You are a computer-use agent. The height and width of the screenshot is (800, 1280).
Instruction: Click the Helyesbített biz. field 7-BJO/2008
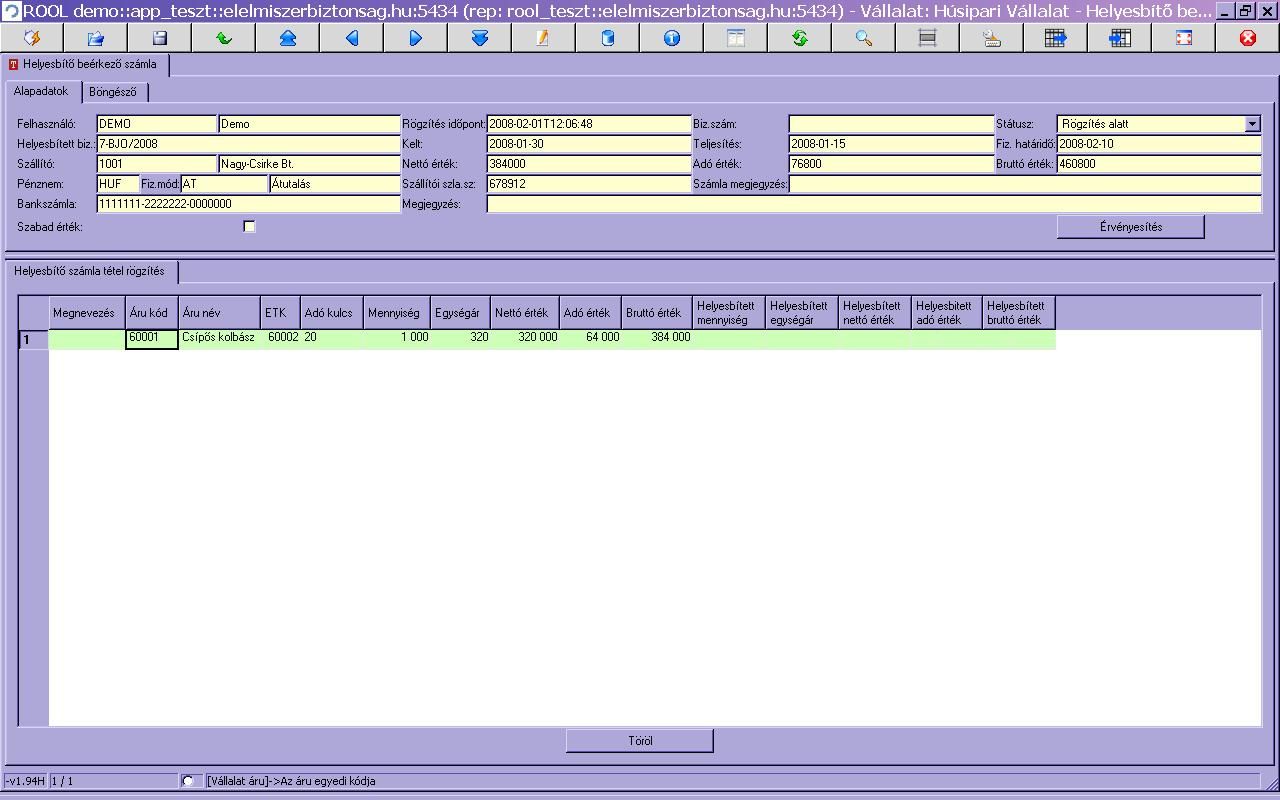[248, 144]
